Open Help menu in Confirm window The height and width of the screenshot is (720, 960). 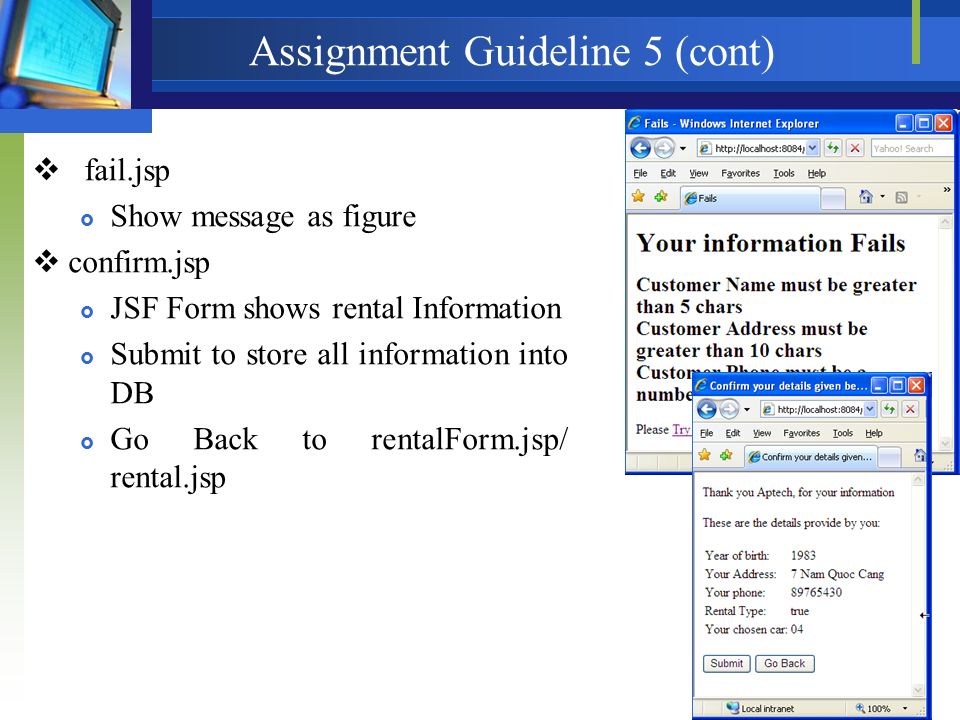(x=874, y=433)
